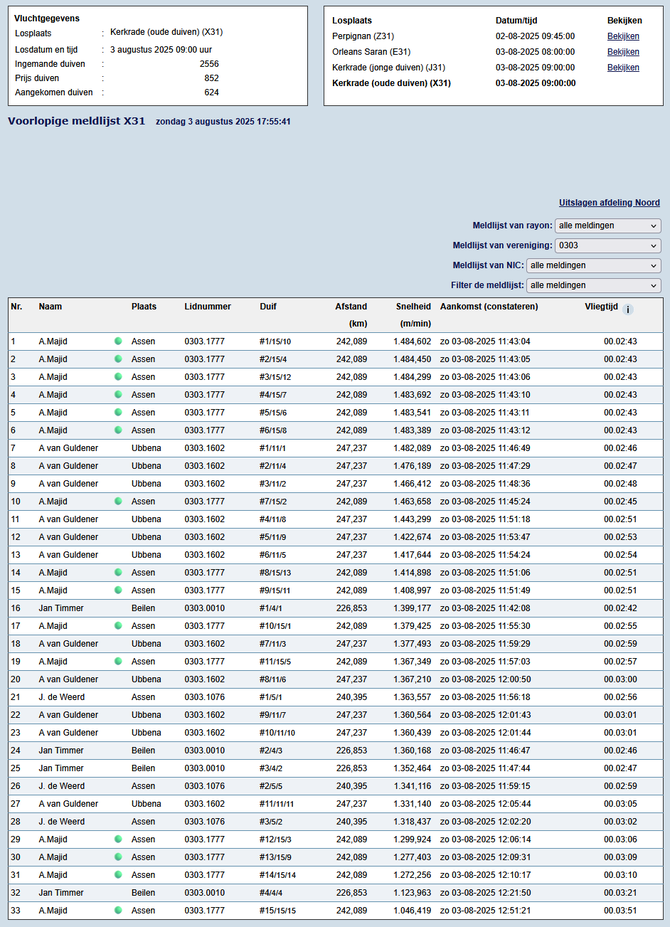
Task: Click green status dot in row 1
Action: click(118, 341)
